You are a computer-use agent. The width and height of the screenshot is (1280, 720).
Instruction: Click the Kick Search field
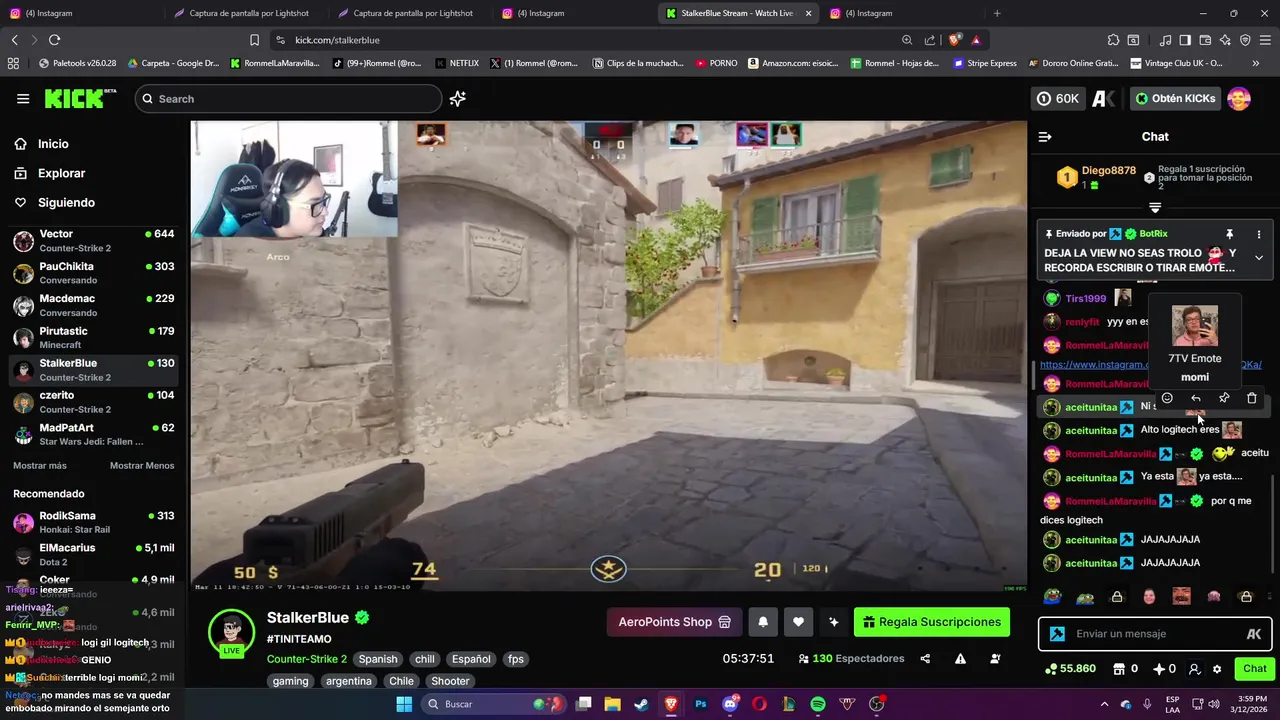tap(288, 99)
